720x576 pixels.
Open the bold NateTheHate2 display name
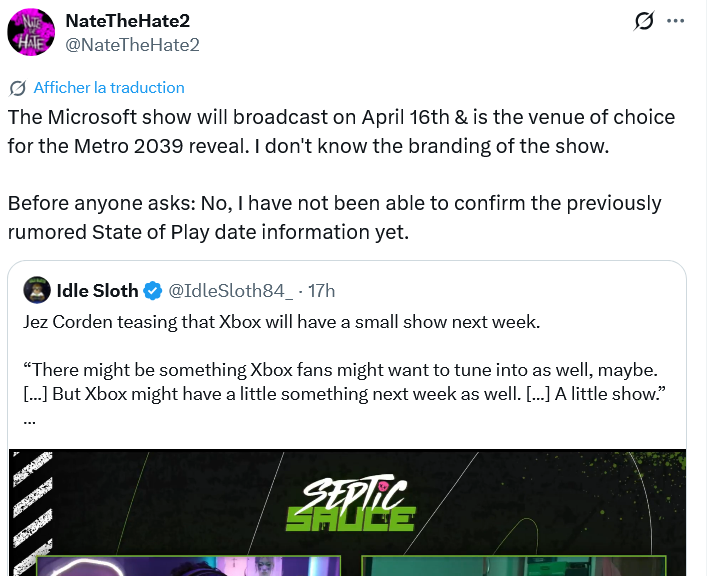pyautogui.click(x=126, y=21)
